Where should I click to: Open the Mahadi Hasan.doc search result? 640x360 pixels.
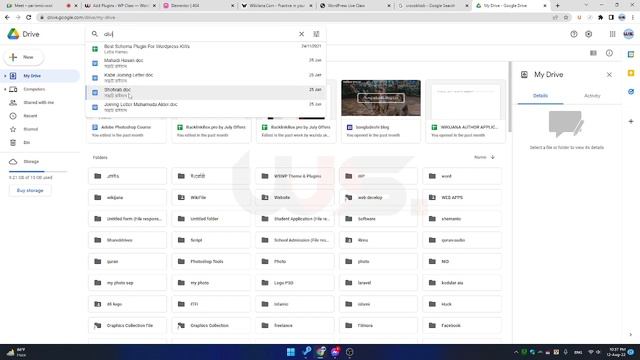coord(206,63)
